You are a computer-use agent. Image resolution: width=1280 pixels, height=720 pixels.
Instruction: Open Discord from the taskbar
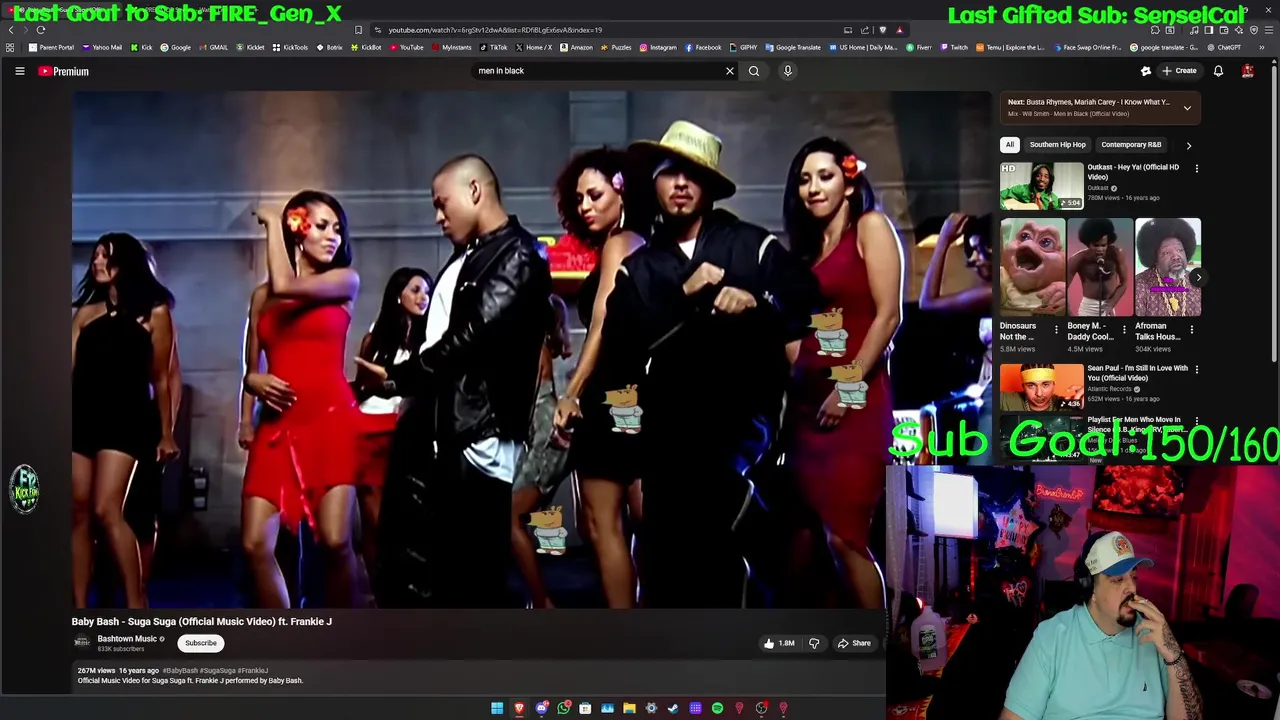click(x=541, y=708)
